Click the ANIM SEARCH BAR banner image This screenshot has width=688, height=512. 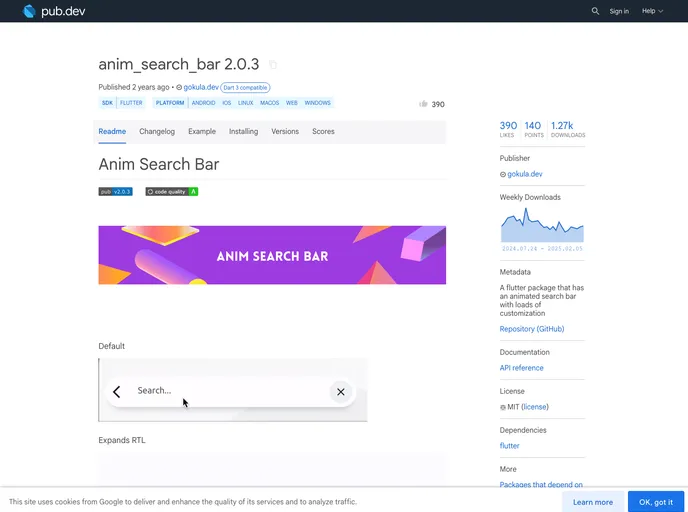[x=272, y=255]
